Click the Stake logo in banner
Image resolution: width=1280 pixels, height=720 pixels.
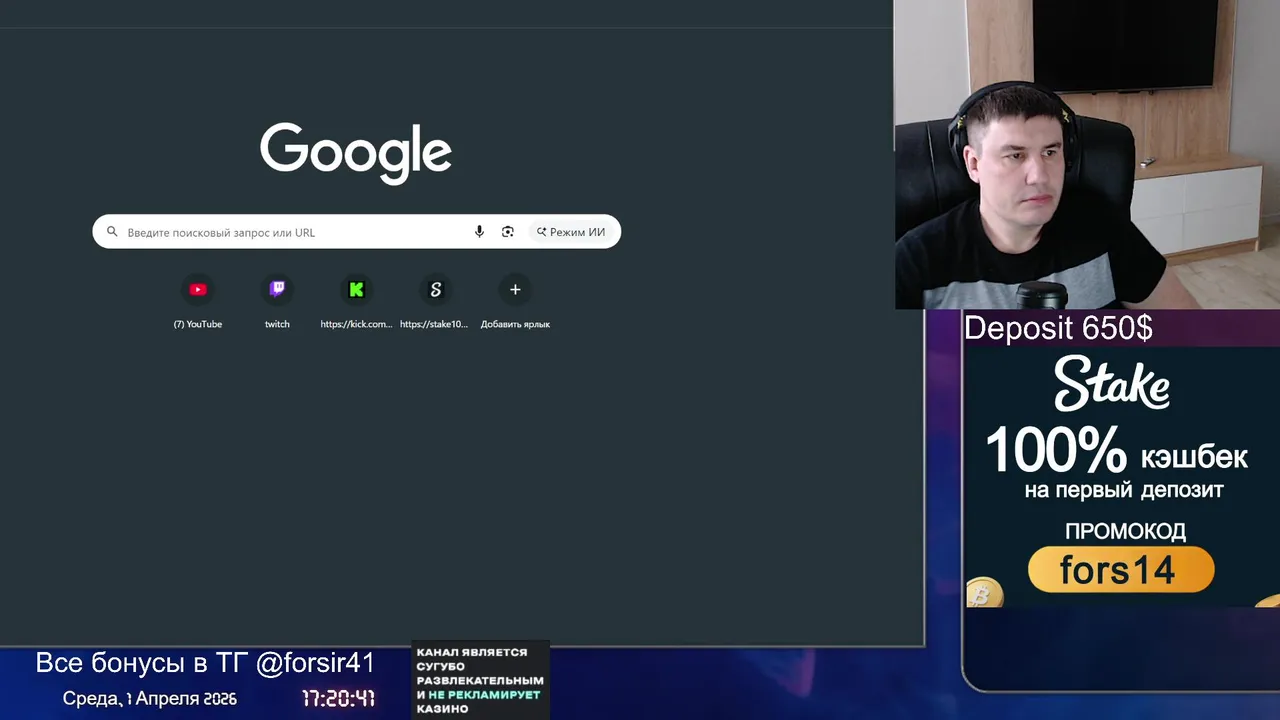click(x=1112, y=384)
